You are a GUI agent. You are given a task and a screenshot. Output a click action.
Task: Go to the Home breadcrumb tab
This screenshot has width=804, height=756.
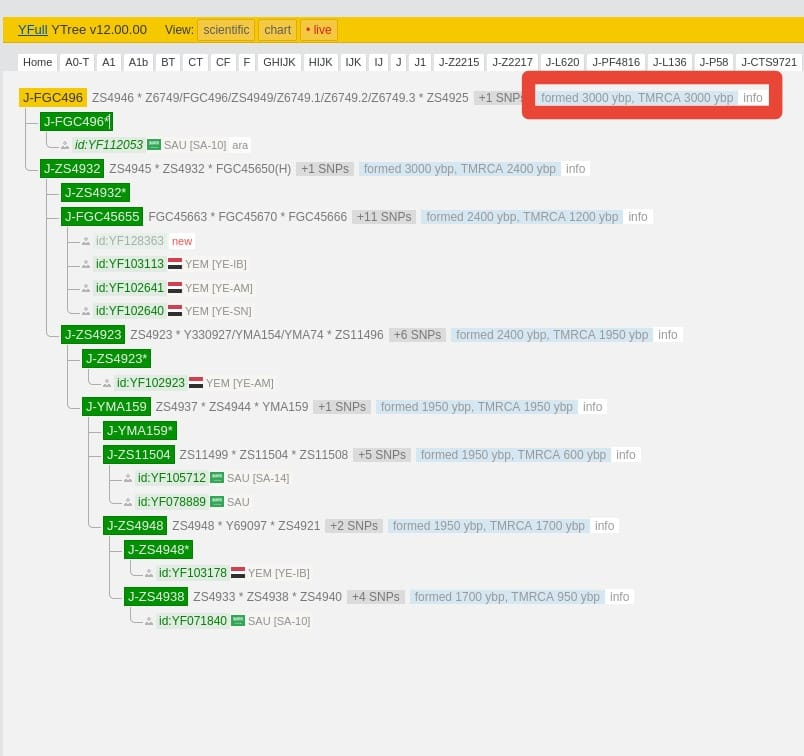pyautogui.click(x=37, y=62)
